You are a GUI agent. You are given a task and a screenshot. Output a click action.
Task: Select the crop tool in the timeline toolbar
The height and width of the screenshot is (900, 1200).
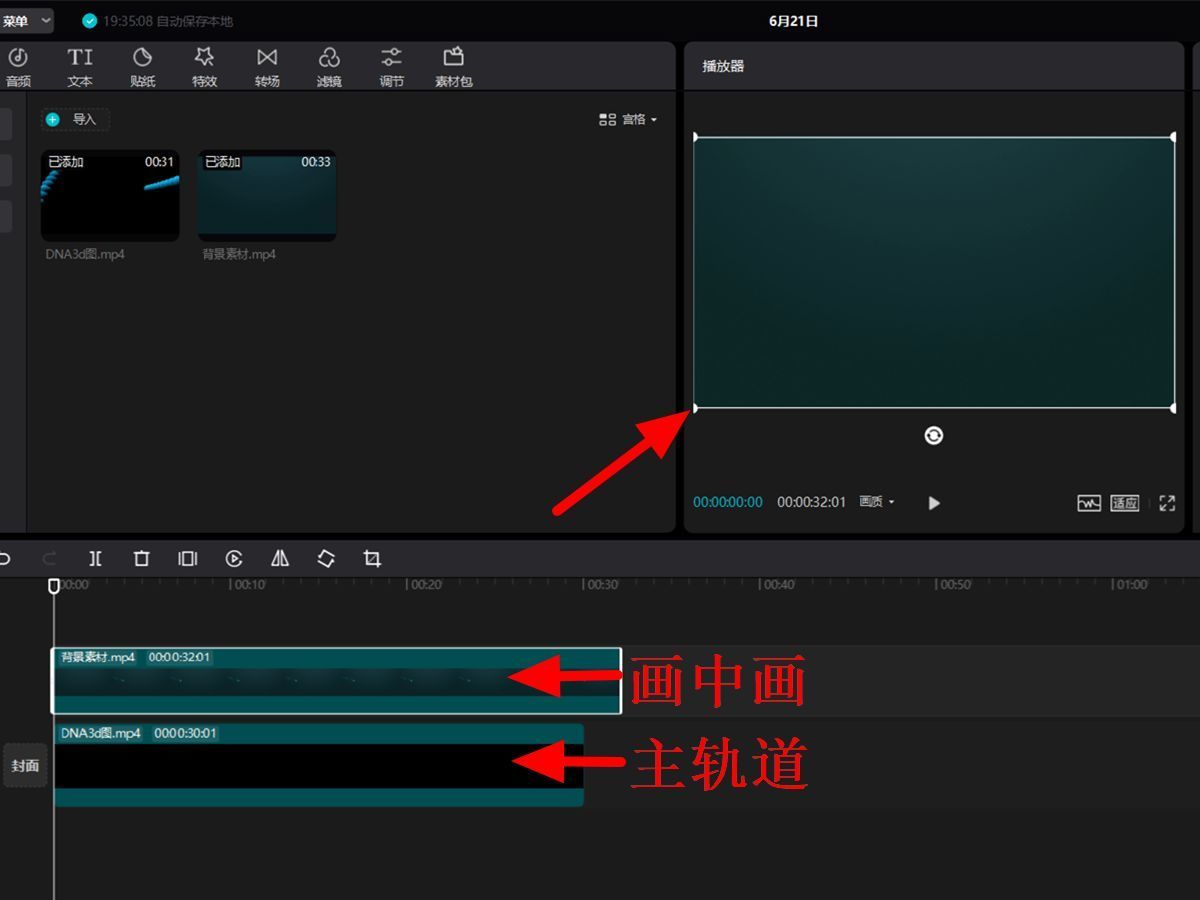tap(372, 559)
